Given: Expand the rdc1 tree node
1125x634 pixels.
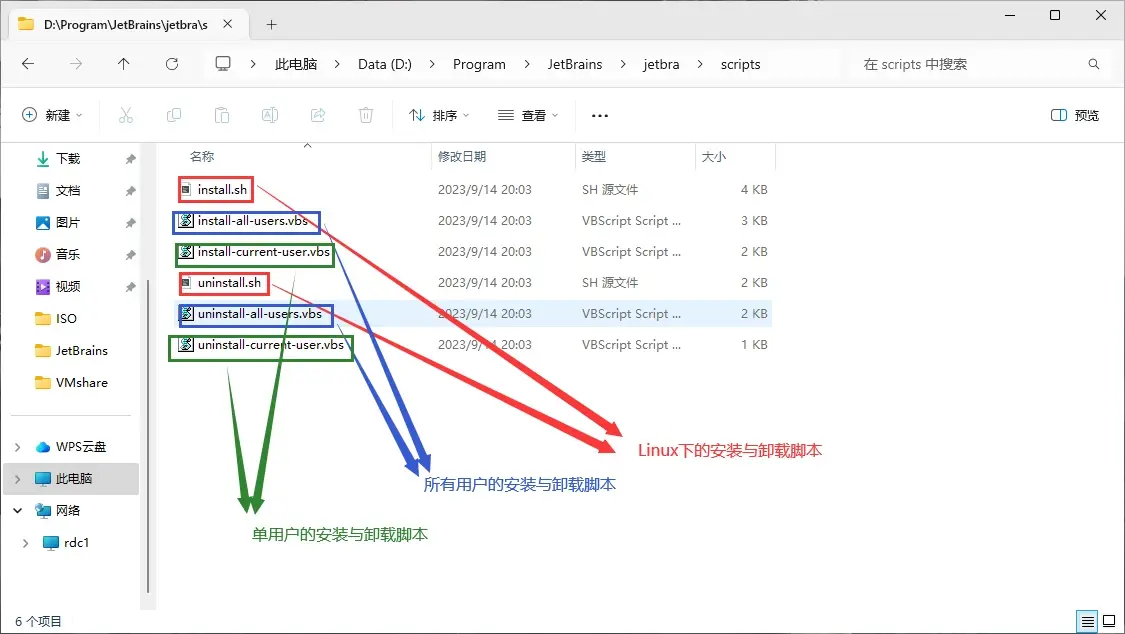Looking at the screenshot, I should click(25, 543).
